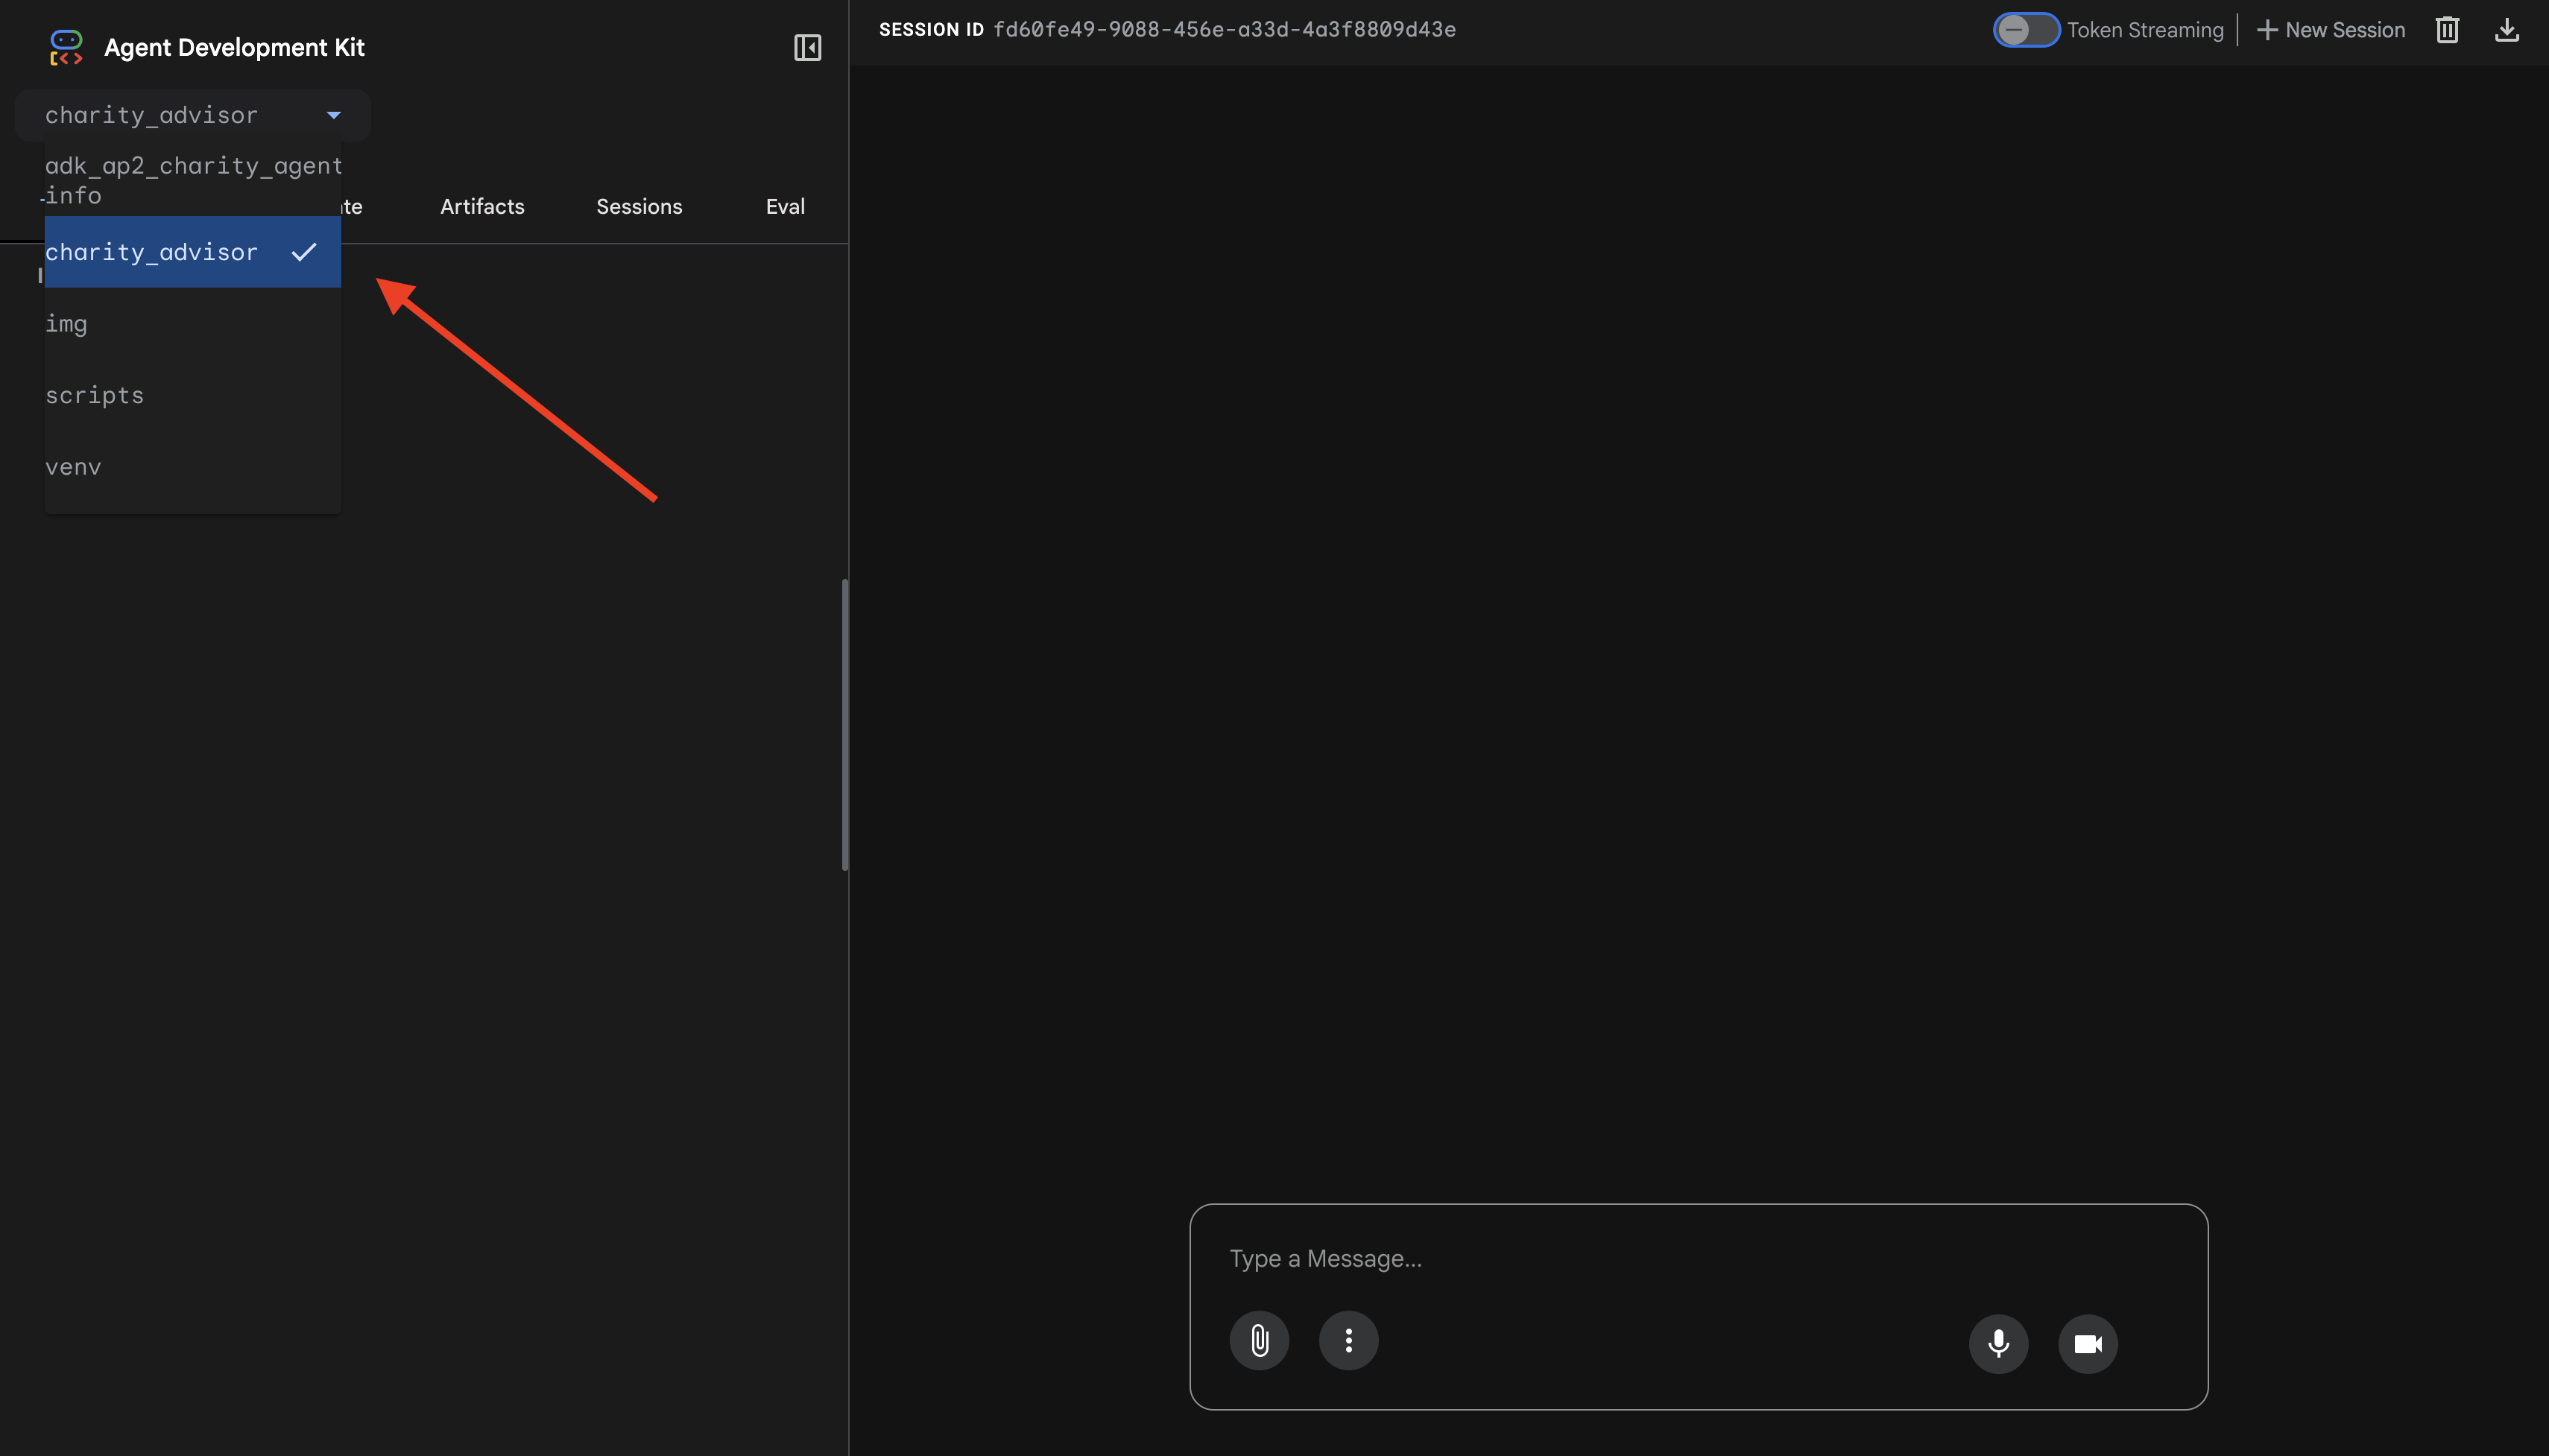Viewport: 2549px width, 1456px height.
Task: Start a New Session
Action: click(x=2331, y=30)
